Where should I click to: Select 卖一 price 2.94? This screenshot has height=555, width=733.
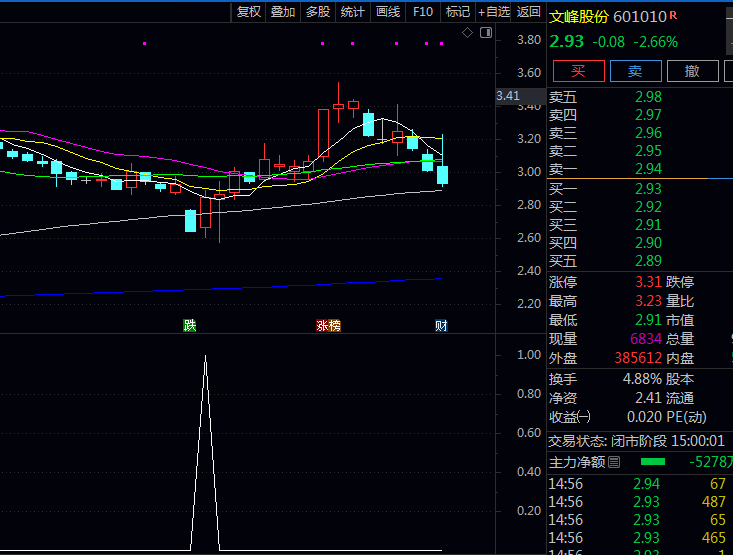(x=648, y=169)
